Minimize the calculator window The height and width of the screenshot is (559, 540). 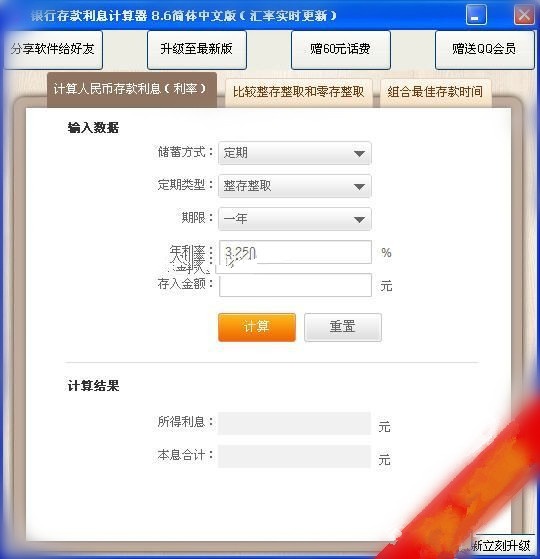476,15
